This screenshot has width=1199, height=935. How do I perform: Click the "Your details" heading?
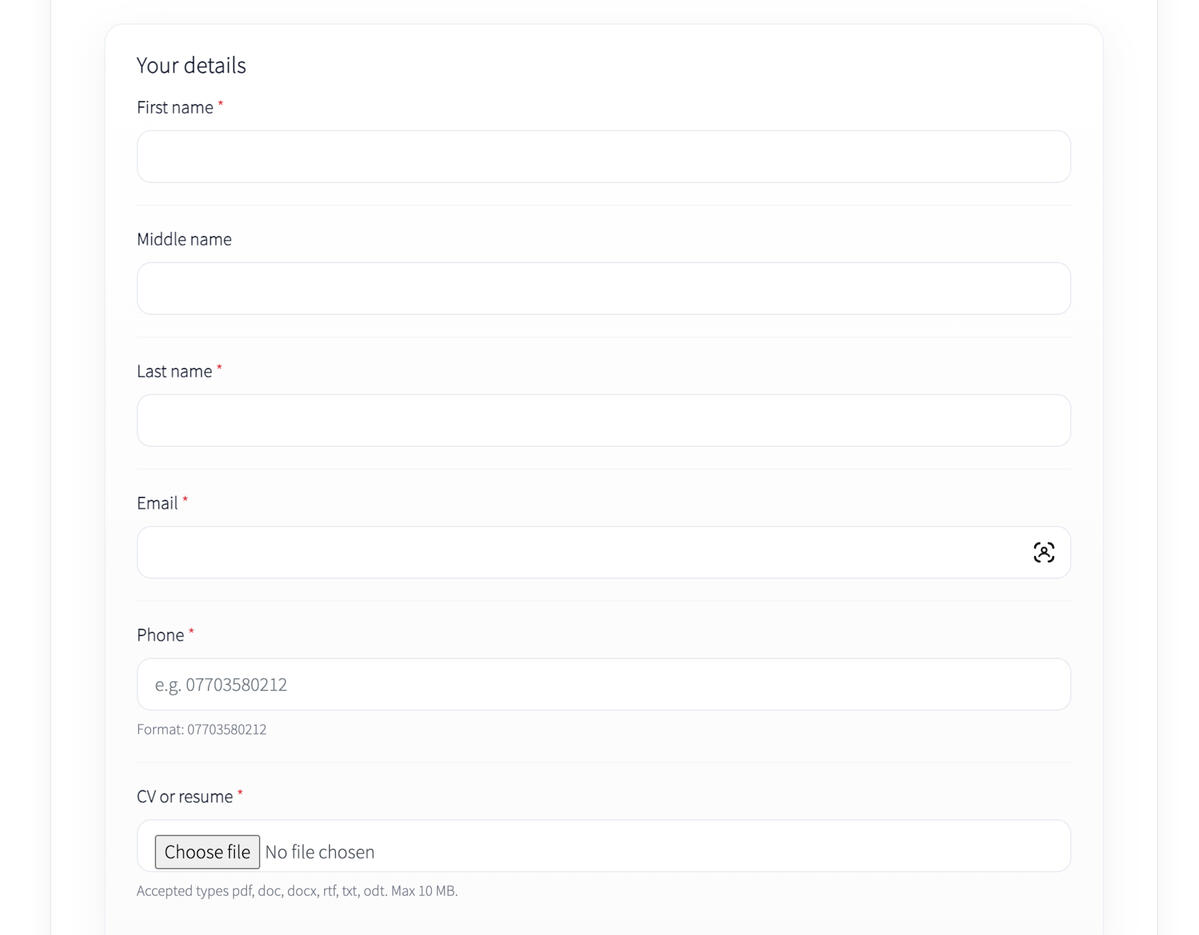coord(191,66)
